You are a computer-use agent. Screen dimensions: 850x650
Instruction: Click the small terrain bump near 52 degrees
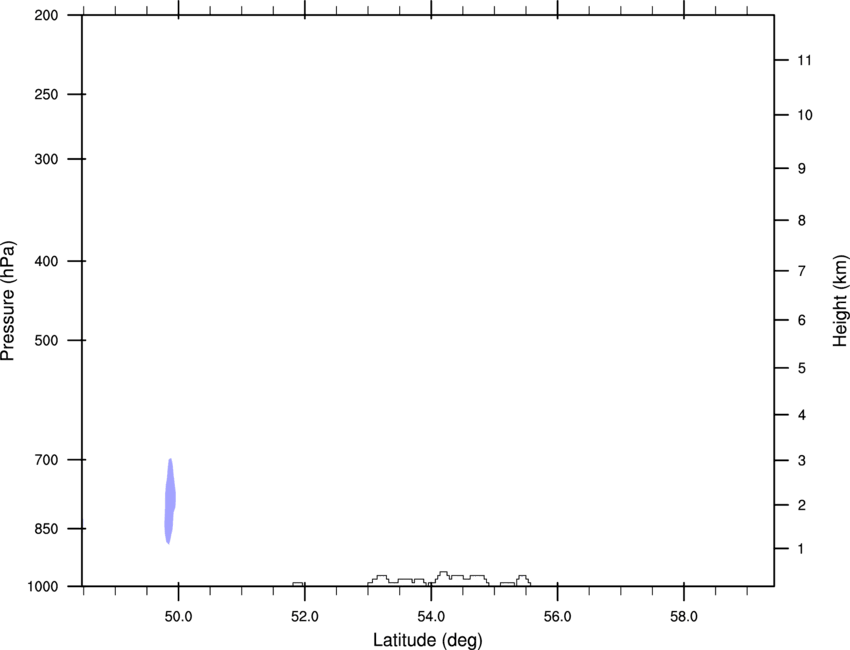coord(298,584)
